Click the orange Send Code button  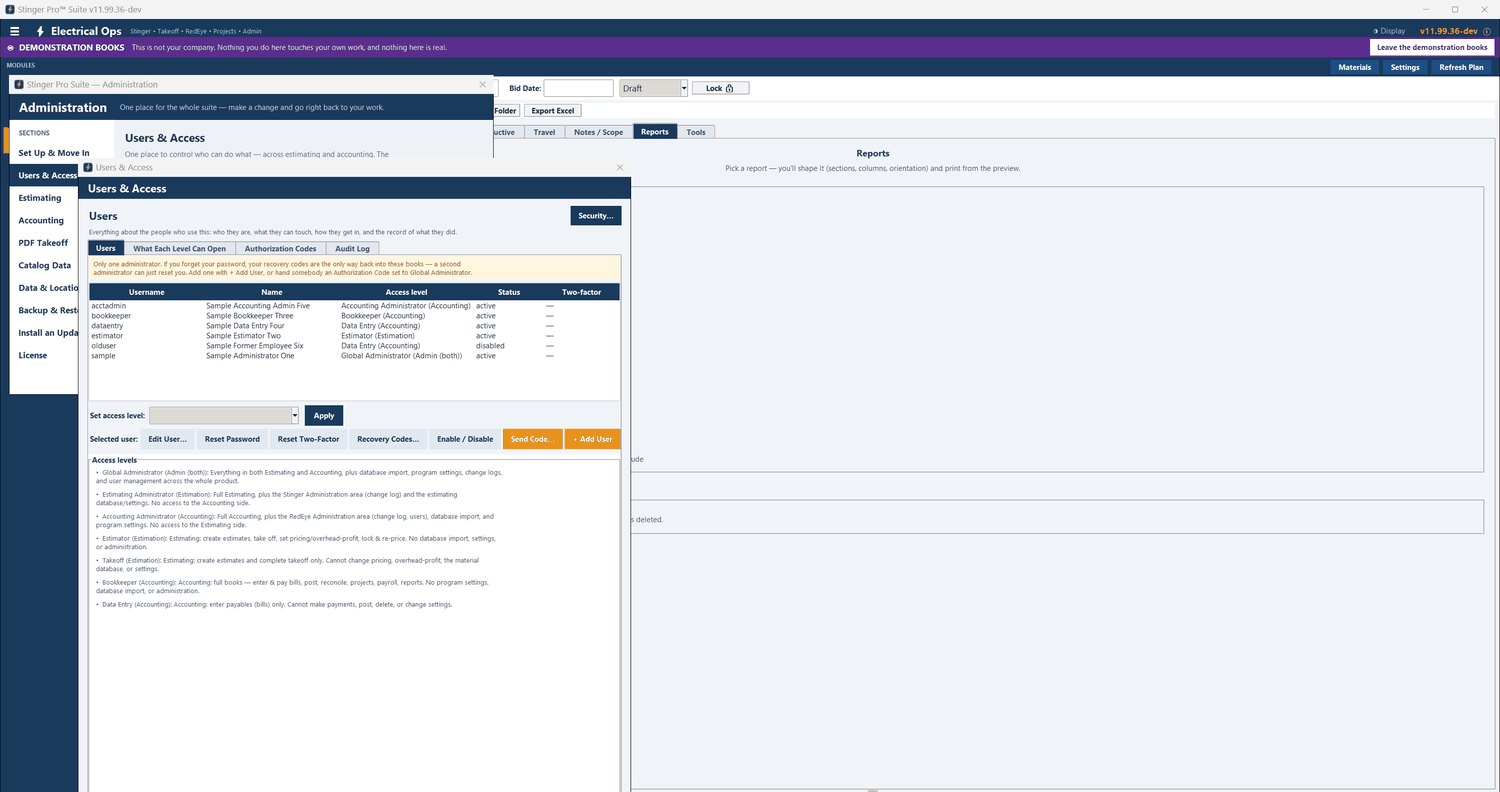(533, 439)
